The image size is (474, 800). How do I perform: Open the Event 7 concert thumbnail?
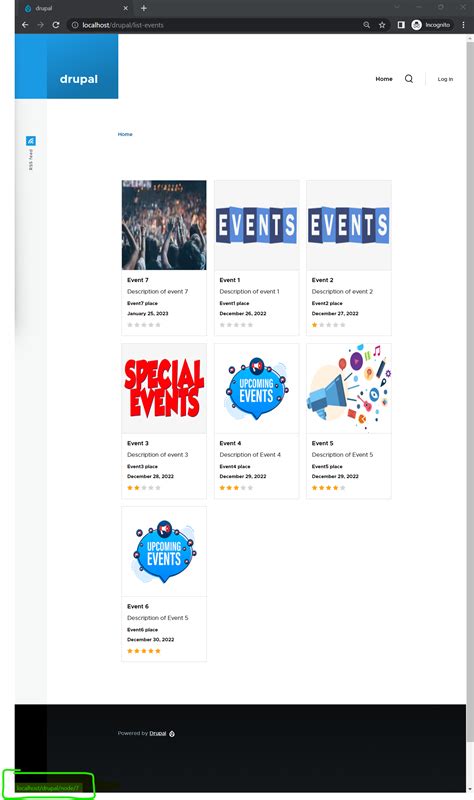coord(164,225)
